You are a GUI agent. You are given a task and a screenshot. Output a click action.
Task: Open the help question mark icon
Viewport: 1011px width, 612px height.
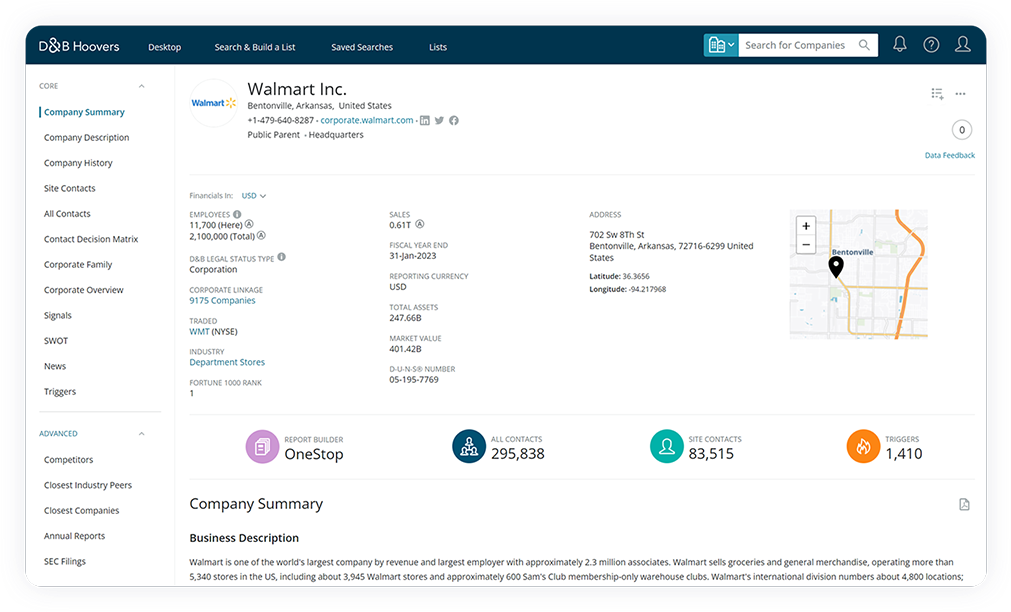pos(931,45)
